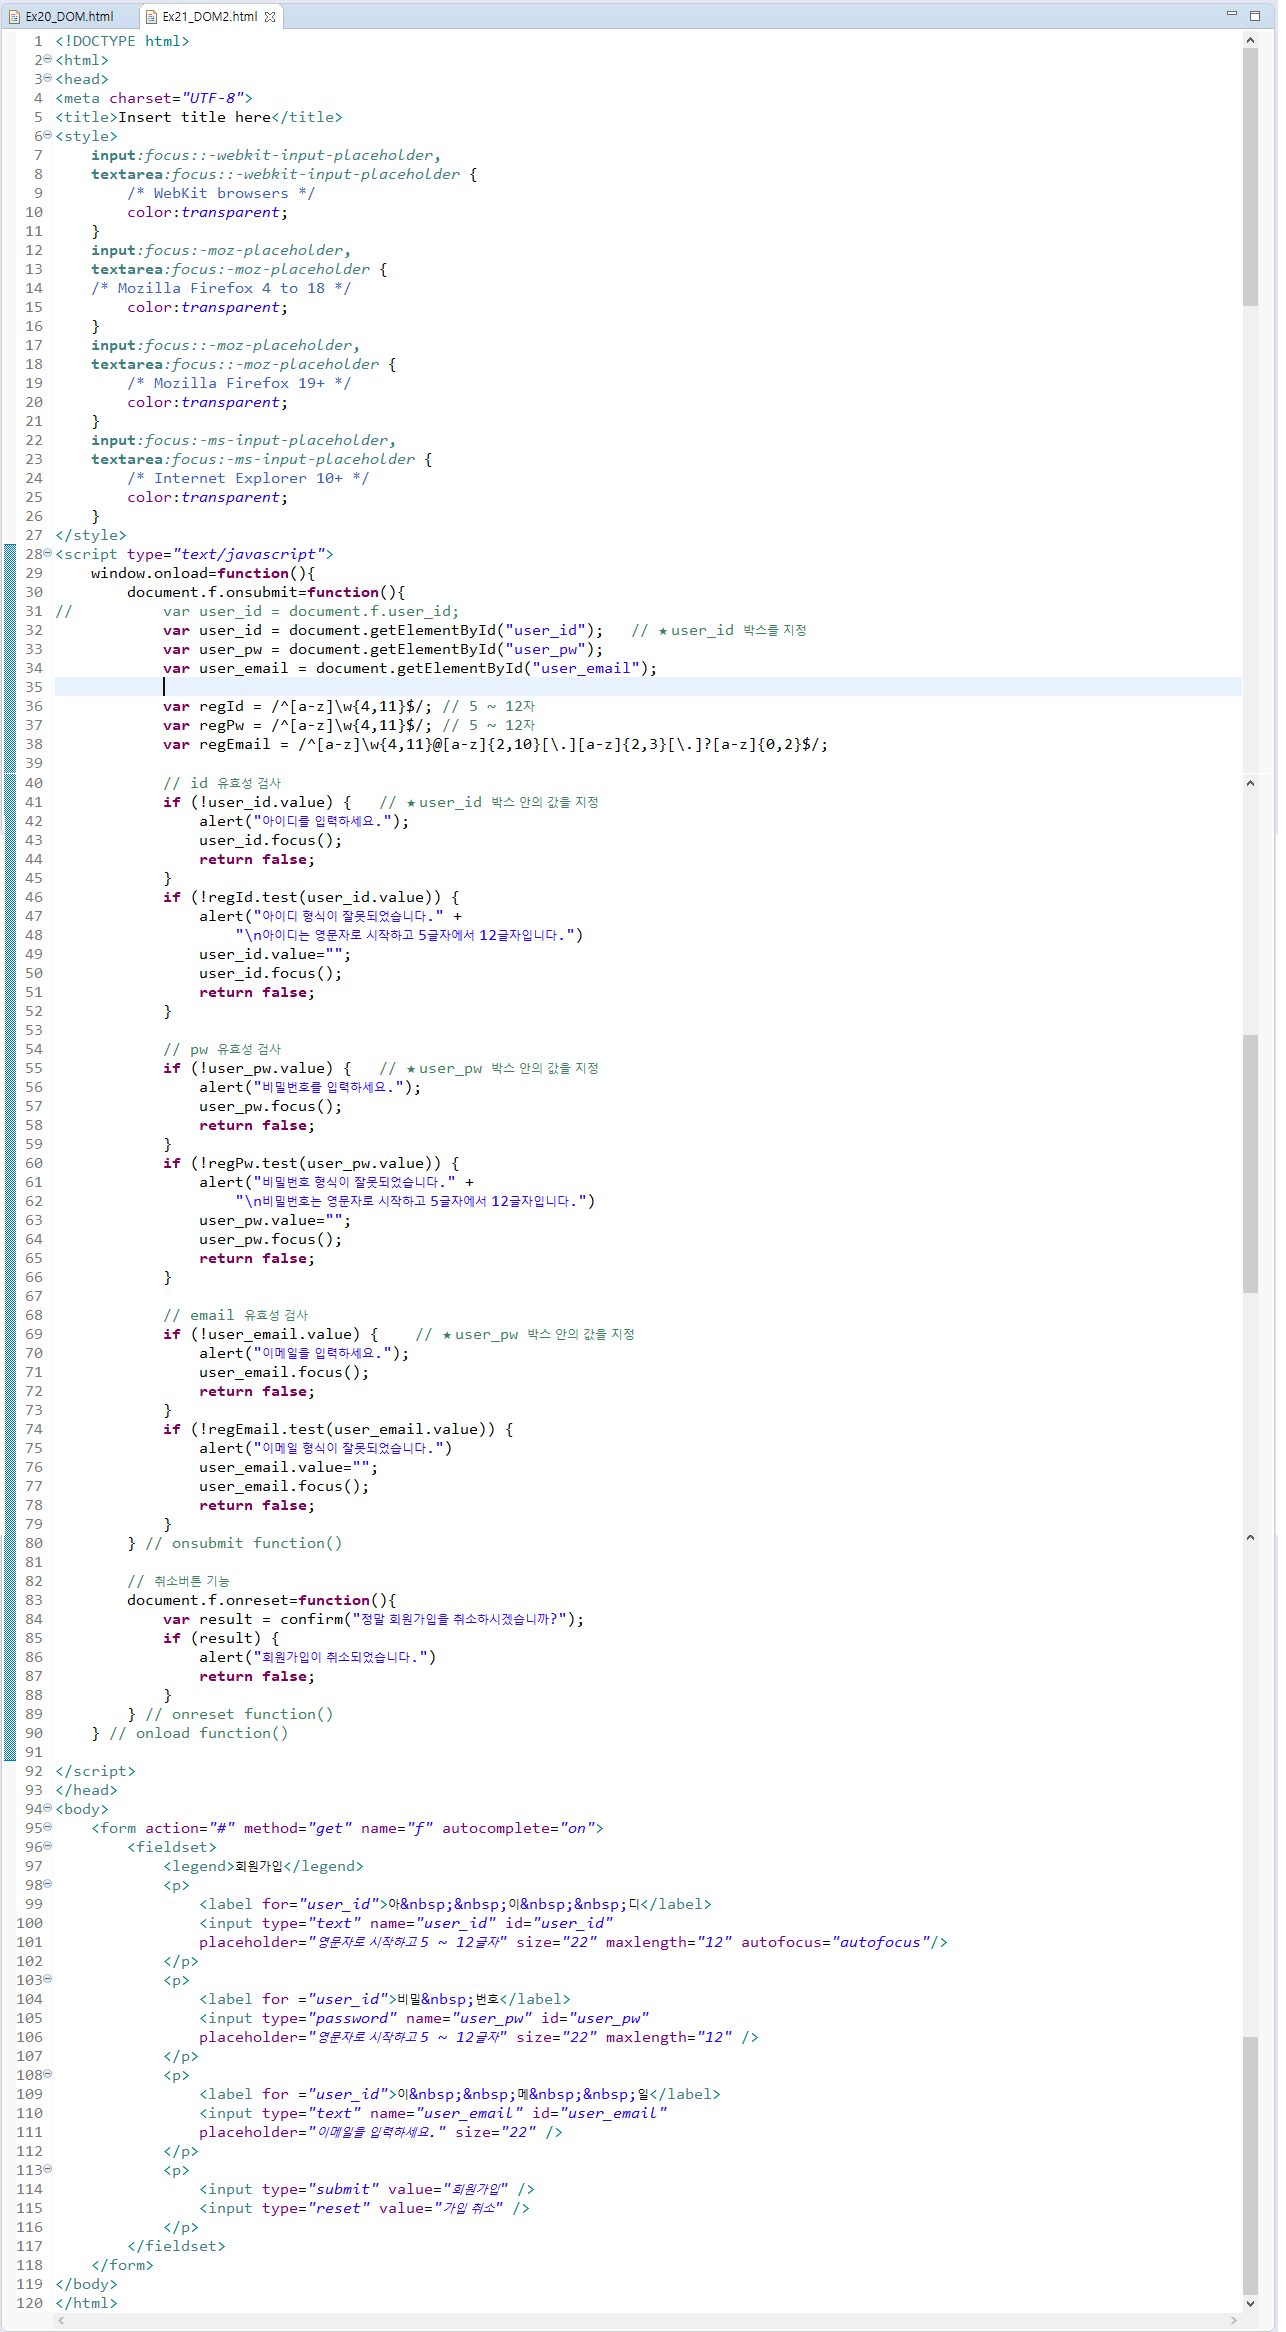Collapse the body element fold on line 94
1286x2332 pixels.
pyautogui.click(x=48, y=1808)
